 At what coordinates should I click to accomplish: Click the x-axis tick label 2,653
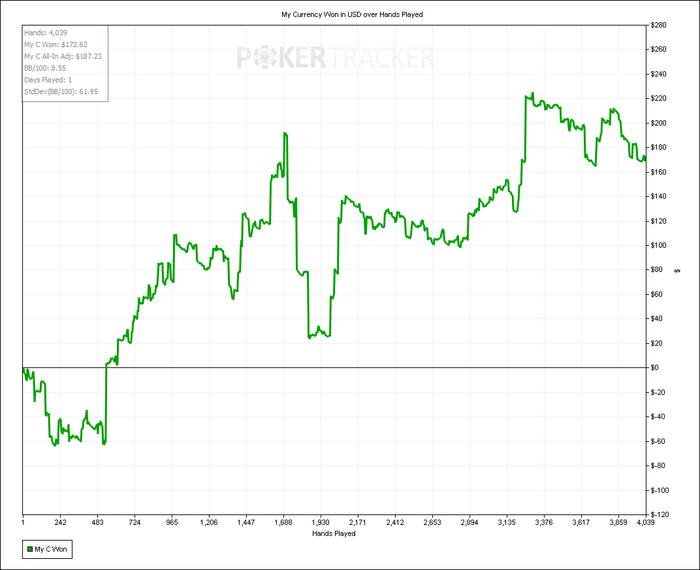[432, 522]
